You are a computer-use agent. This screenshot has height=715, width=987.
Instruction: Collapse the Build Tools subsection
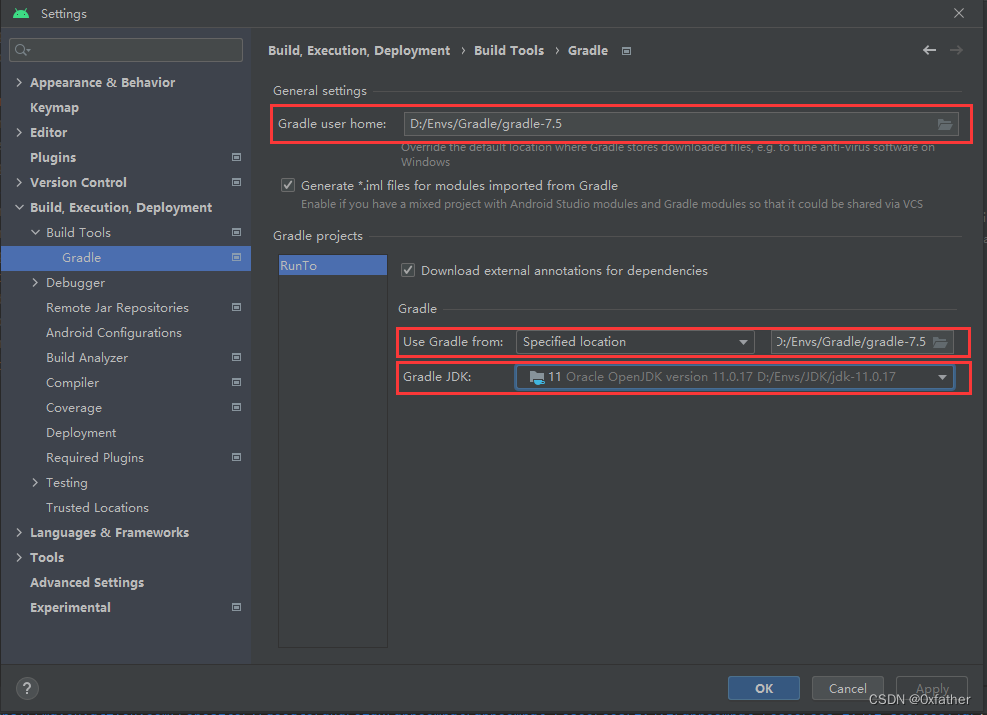[35, 232]
